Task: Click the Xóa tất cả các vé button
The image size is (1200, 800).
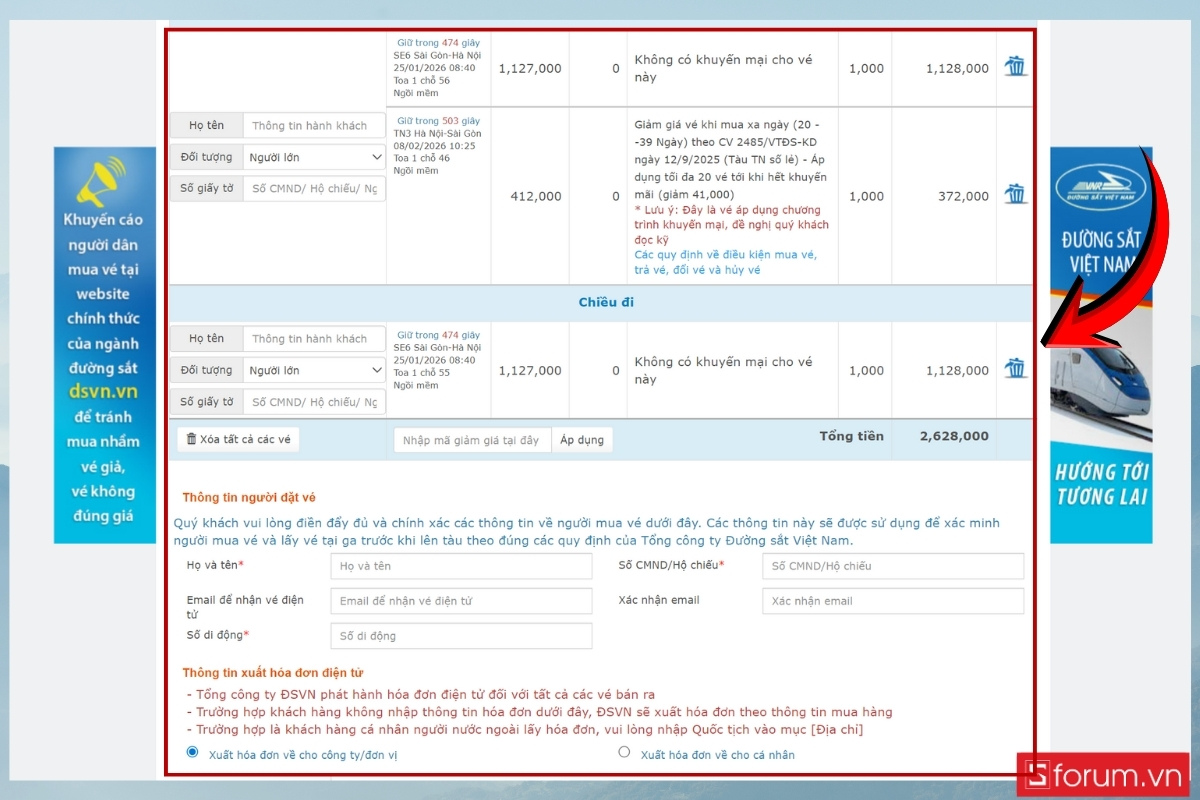Action: click(238, 439)
